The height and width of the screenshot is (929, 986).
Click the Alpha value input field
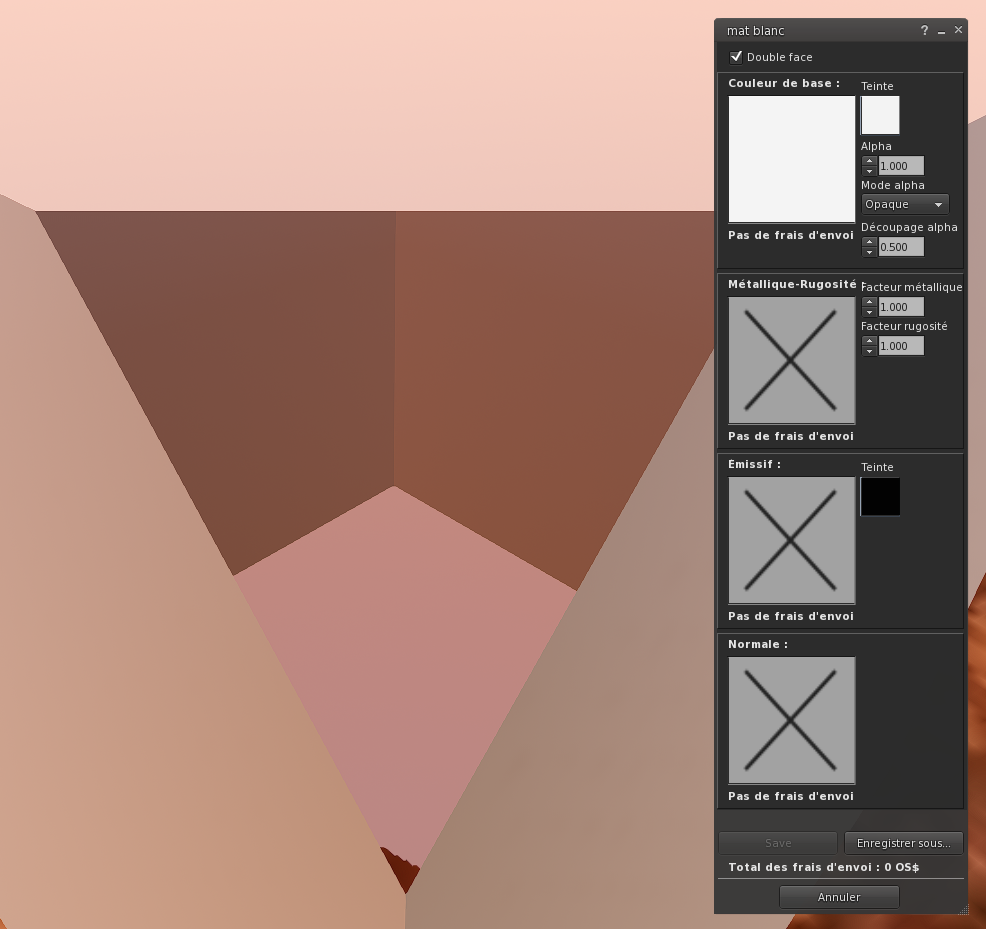coord(900,166)
